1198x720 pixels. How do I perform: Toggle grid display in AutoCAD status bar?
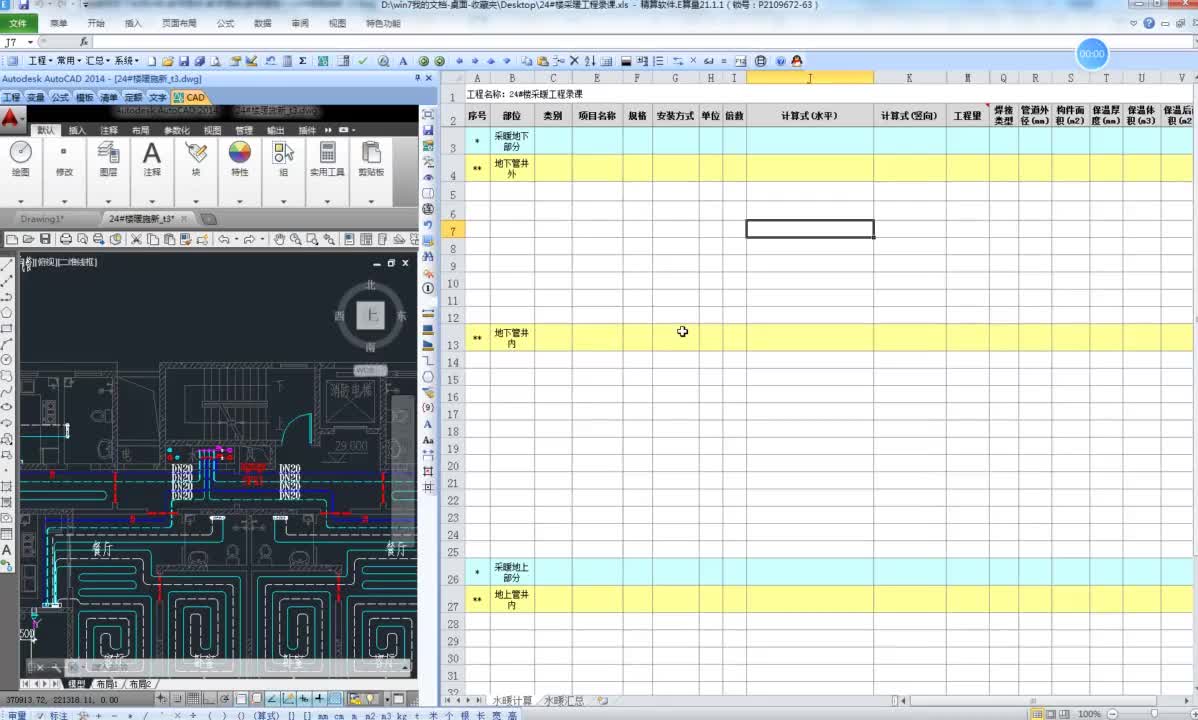[x=193, y=699]
